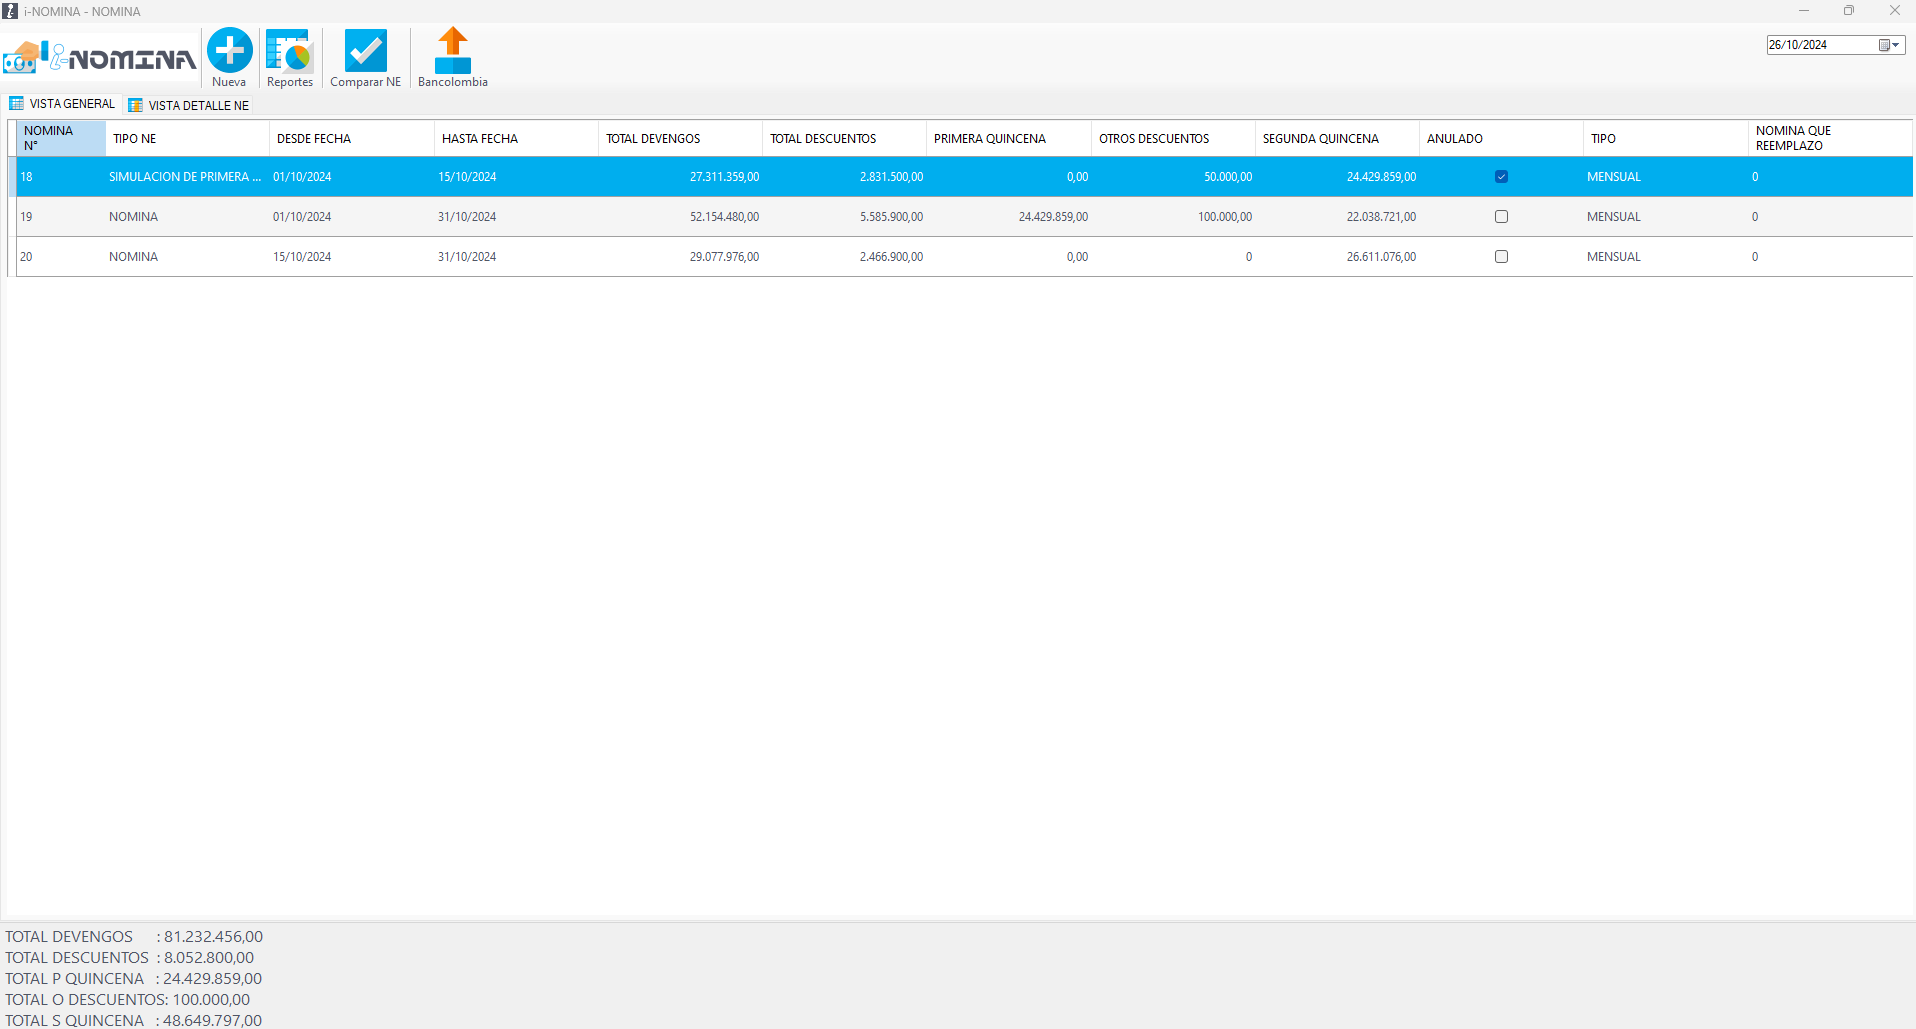The width and height of the screenshot is (1916, 1029).
Task: Switch to VISTA DETALLE NE tab
Action: pyautogui.click(x=198, y=106)
